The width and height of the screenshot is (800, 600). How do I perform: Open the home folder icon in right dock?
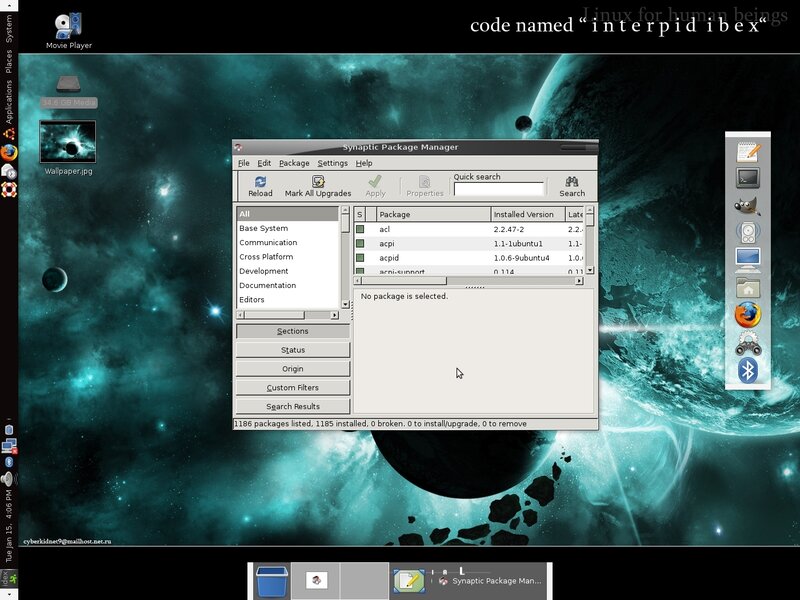748,288
